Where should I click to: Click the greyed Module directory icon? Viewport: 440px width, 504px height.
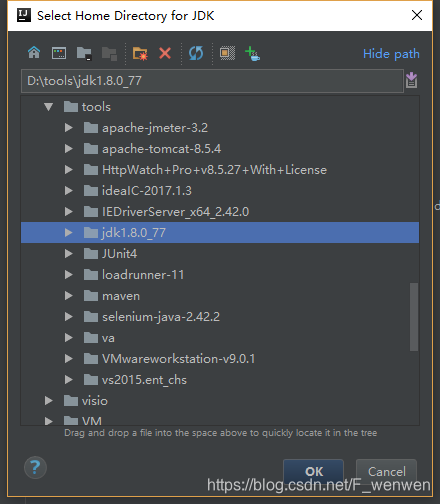tap(109, 53)
